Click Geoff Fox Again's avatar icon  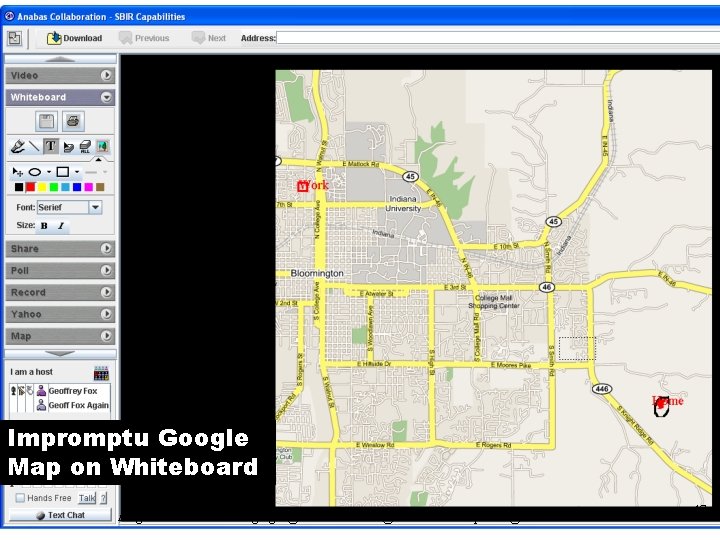point(41,405)
